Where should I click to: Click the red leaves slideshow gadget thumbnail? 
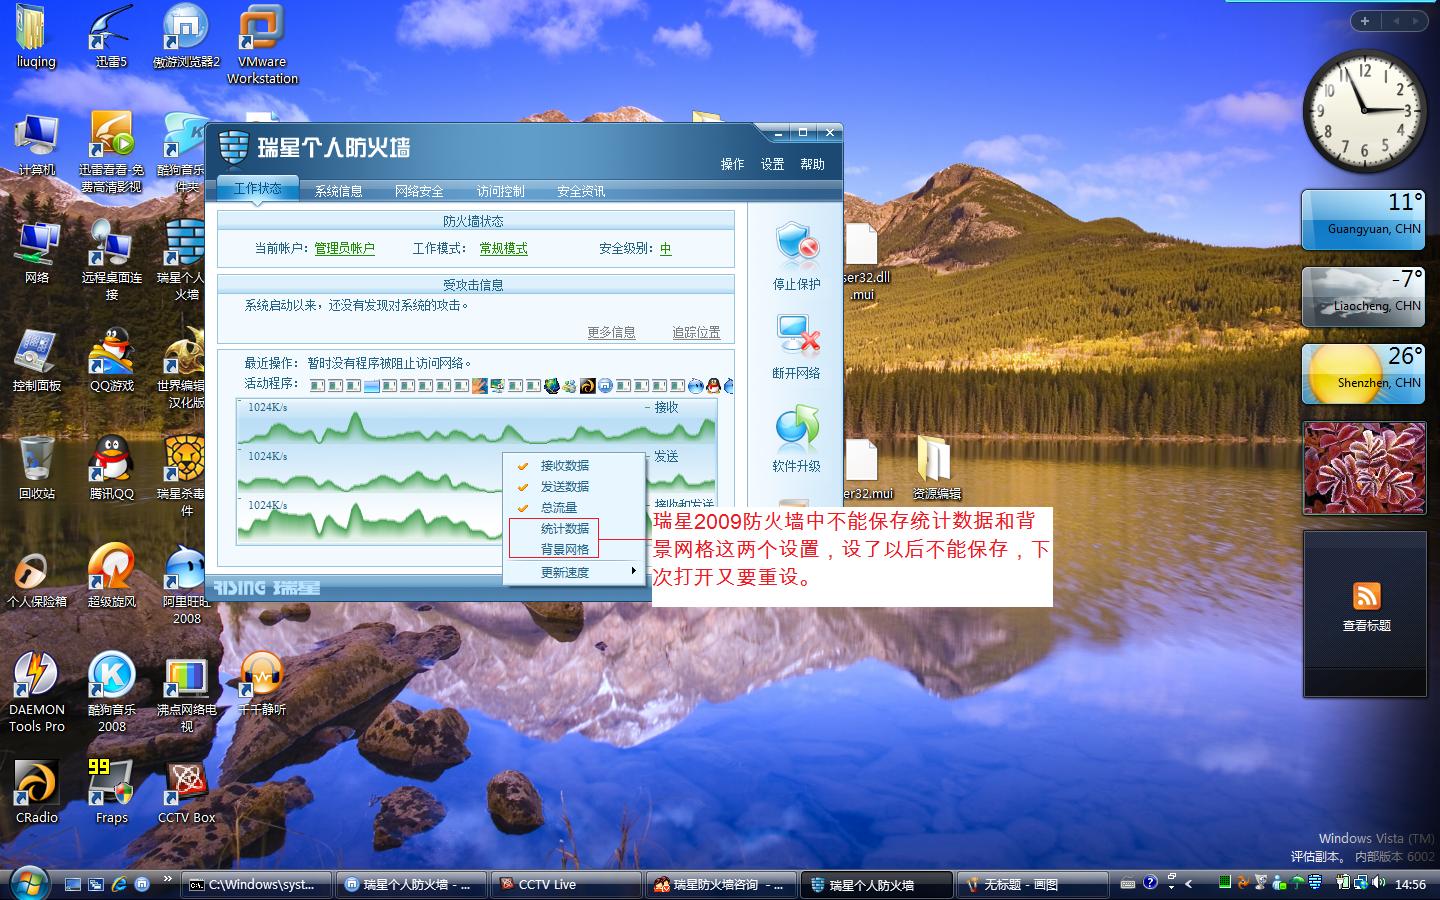(1364, 468)
